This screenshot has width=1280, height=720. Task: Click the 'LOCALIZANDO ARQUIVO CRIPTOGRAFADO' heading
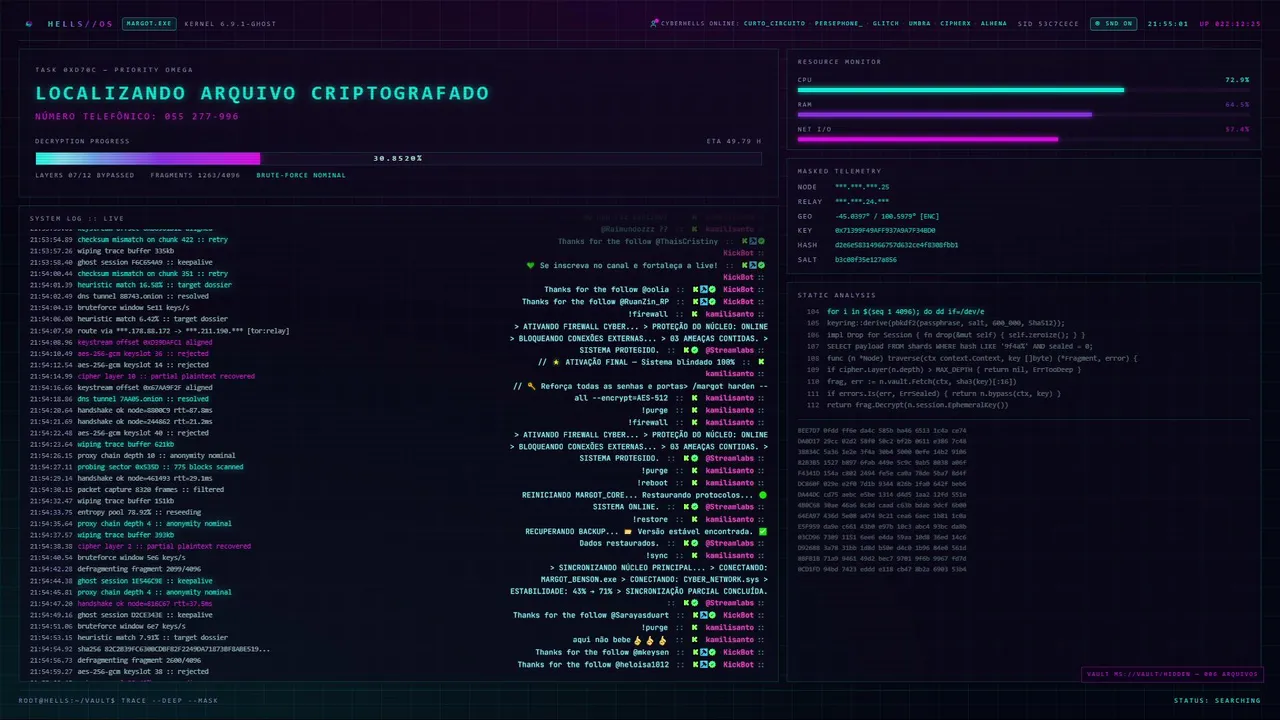(x=262, y=93)
